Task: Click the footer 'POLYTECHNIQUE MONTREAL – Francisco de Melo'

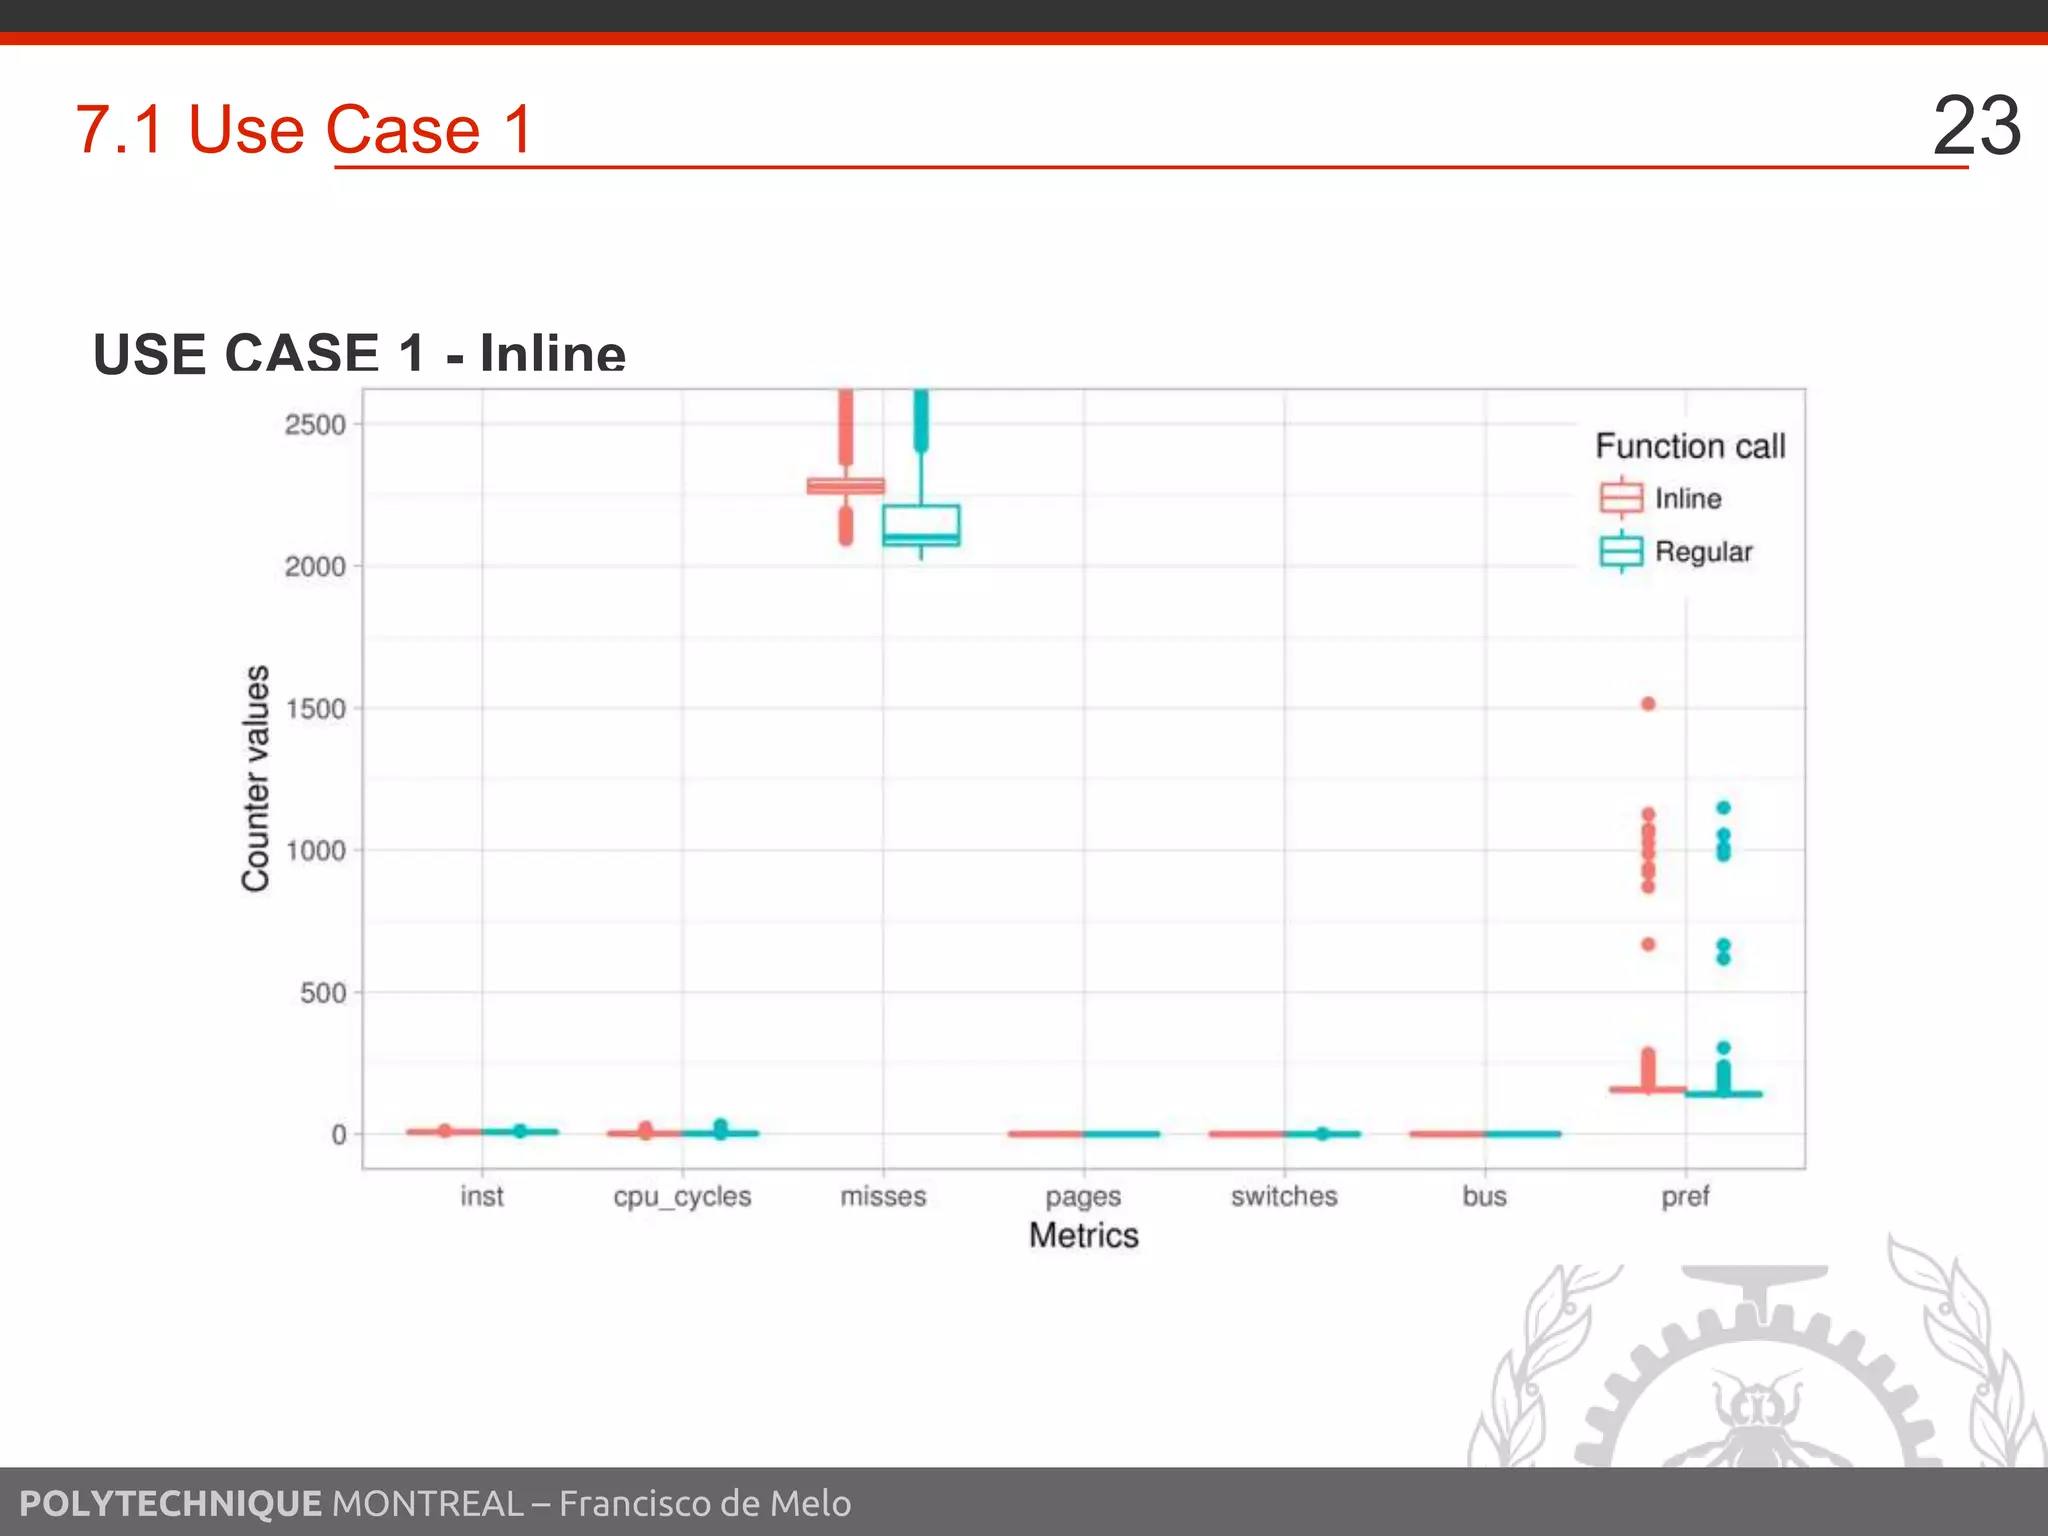Action: tap(435, 1503)
